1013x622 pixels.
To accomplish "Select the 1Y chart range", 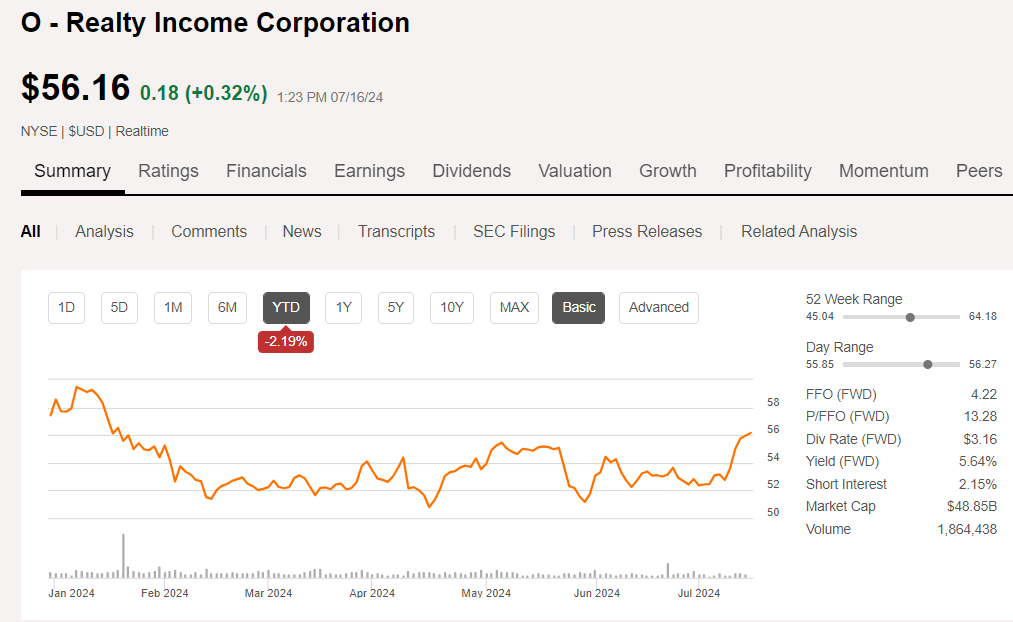I will (343, 308).
